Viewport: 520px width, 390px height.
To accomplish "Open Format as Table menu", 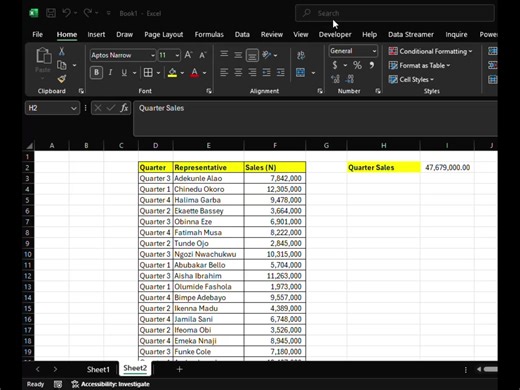I will click(x=419, y=65).
